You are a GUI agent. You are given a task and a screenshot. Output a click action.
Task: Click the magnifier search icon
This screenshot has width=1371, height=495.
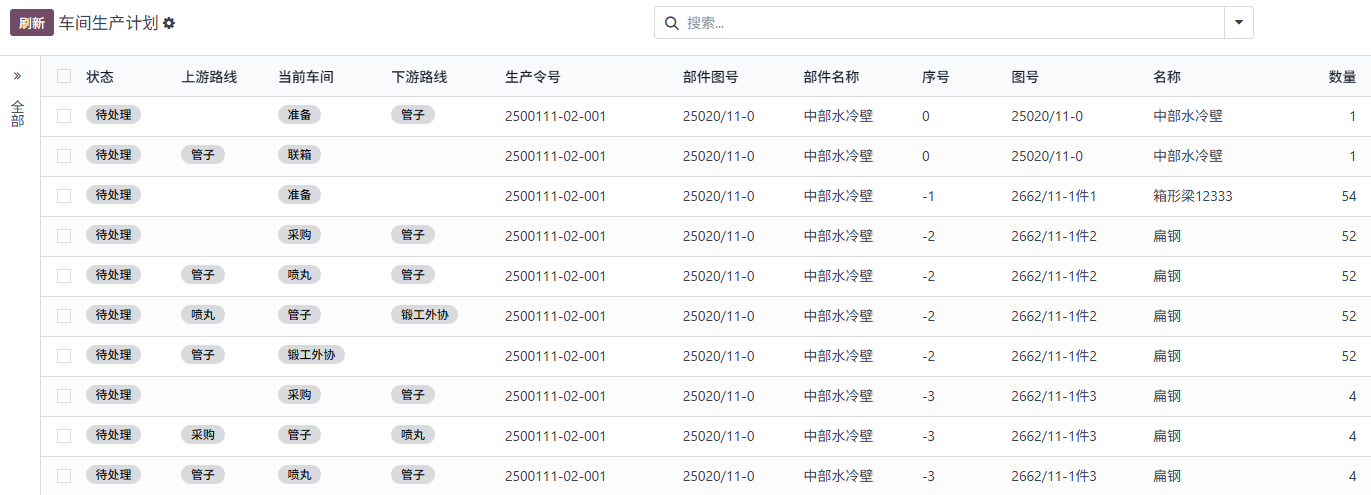671,23
